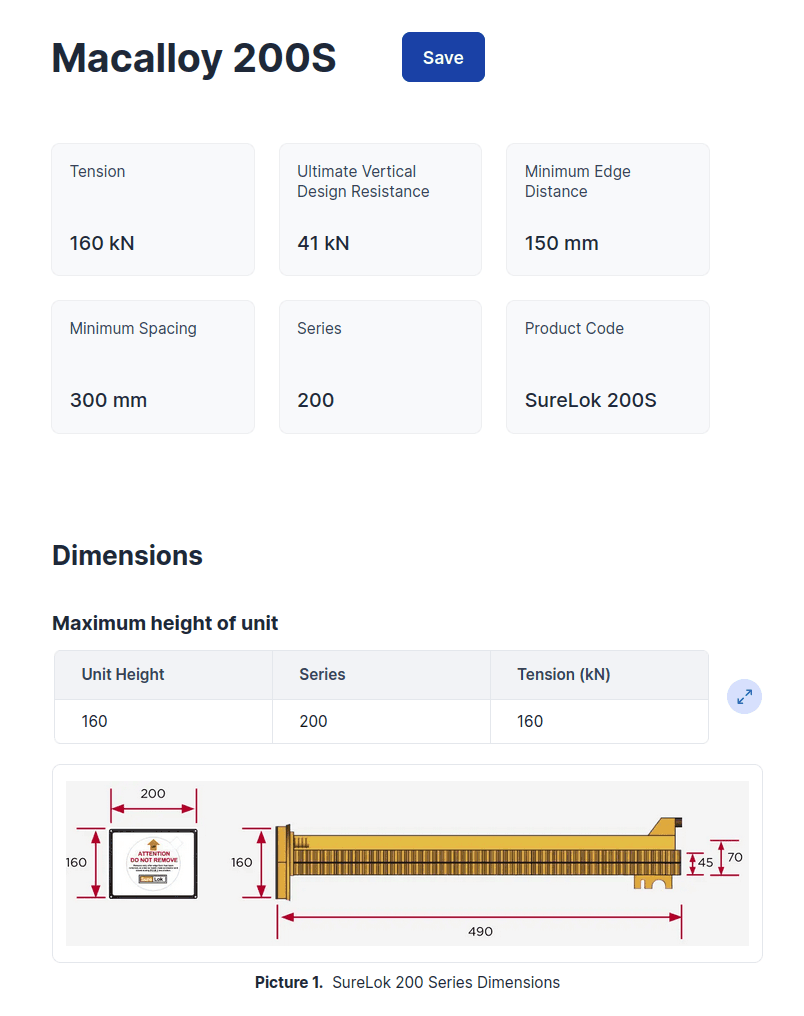The height and width of the screenshot is (1016, 804).
Task: Click the SureLok front plate warning label graphic
Action: coord(153,864)
